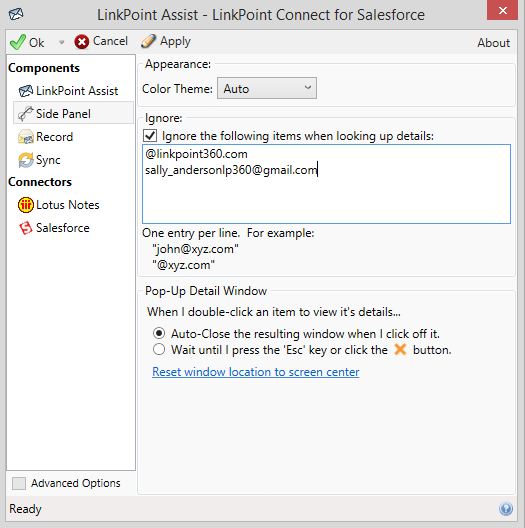The height and width of the screenshot is (528, 525).
Task: Click inside the ignore list text box
Action: (326, 184)
